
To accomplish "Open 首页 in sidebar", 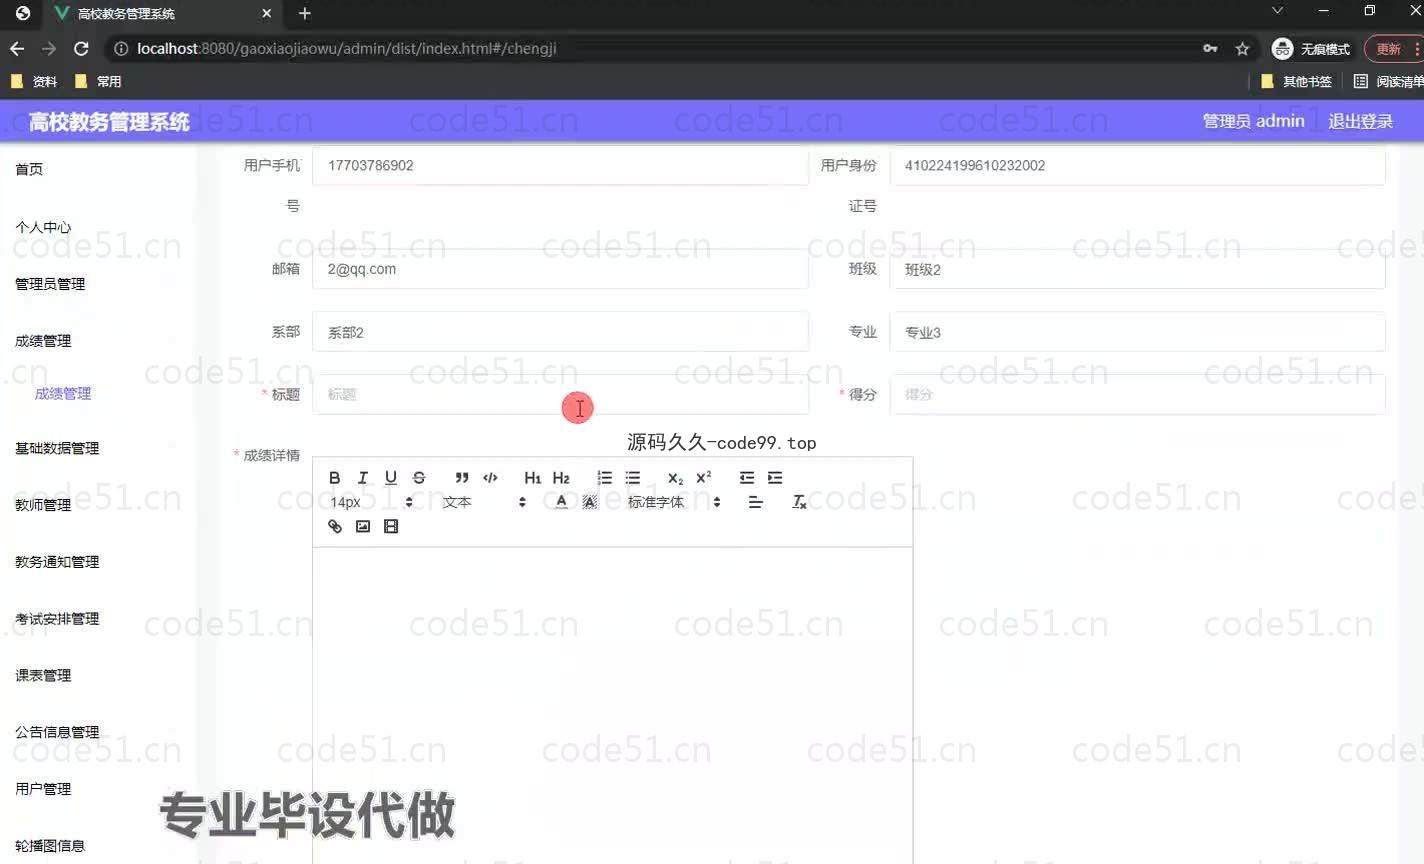I will pos(29,169).
